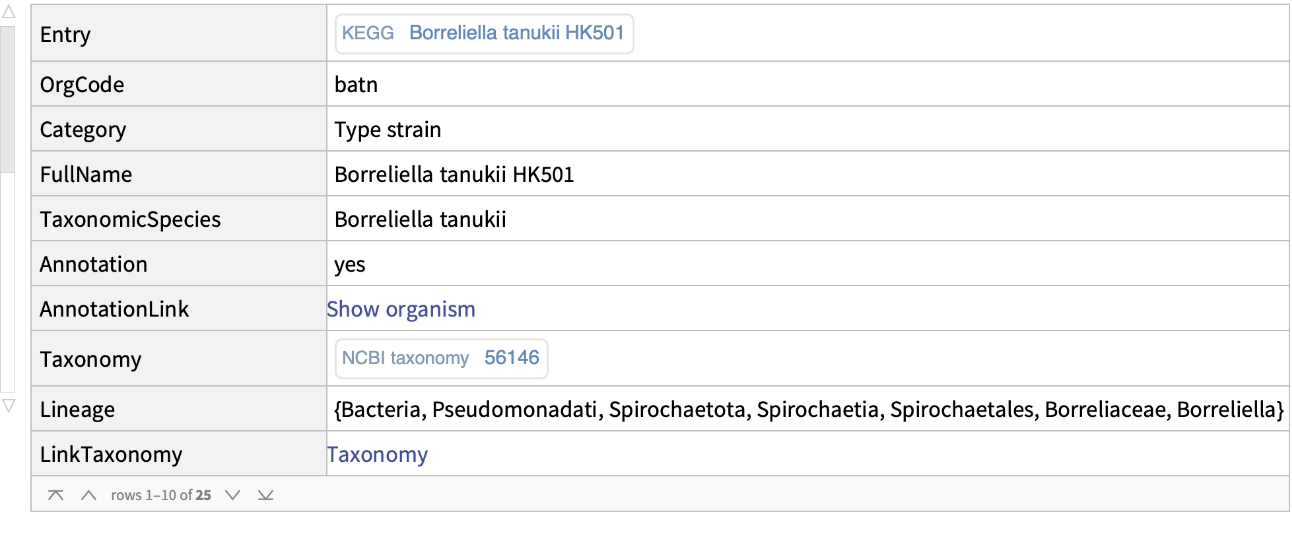Follow the Show organism link

point(401,309)
